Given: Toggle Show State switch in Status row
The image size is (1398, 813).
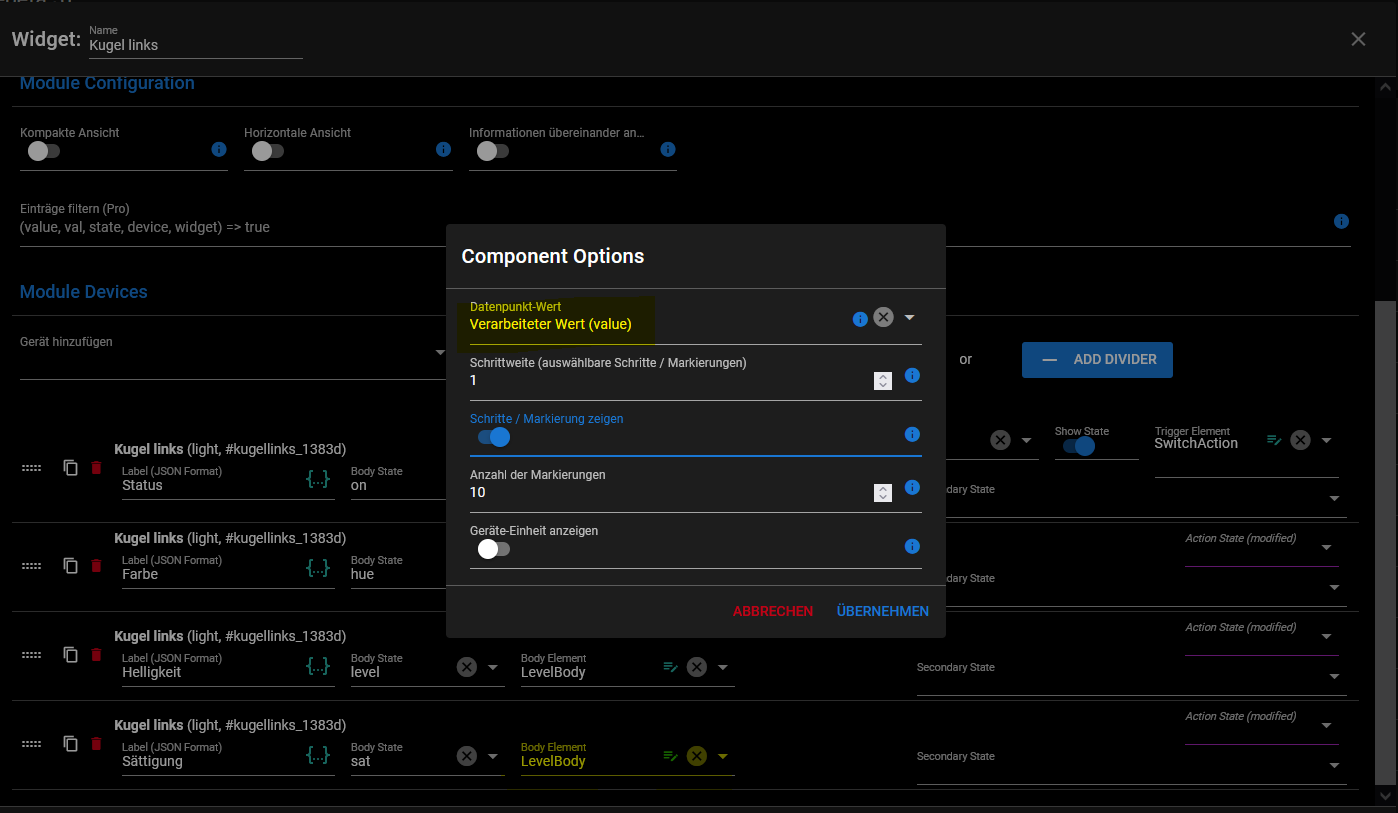Looking at the screenshot, I should tap(1079, 446).
